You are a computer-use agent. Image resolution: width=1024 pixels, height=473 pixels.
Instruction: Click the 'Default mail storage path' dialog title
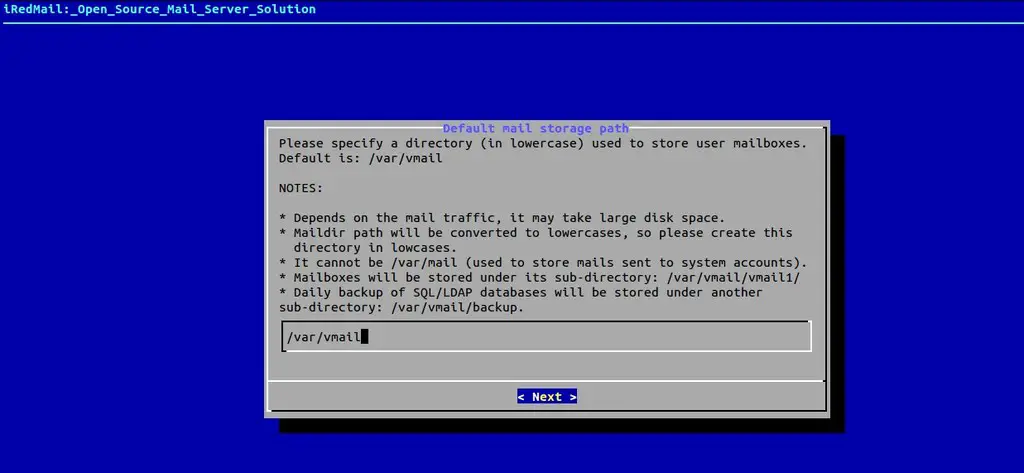(536, 129)
